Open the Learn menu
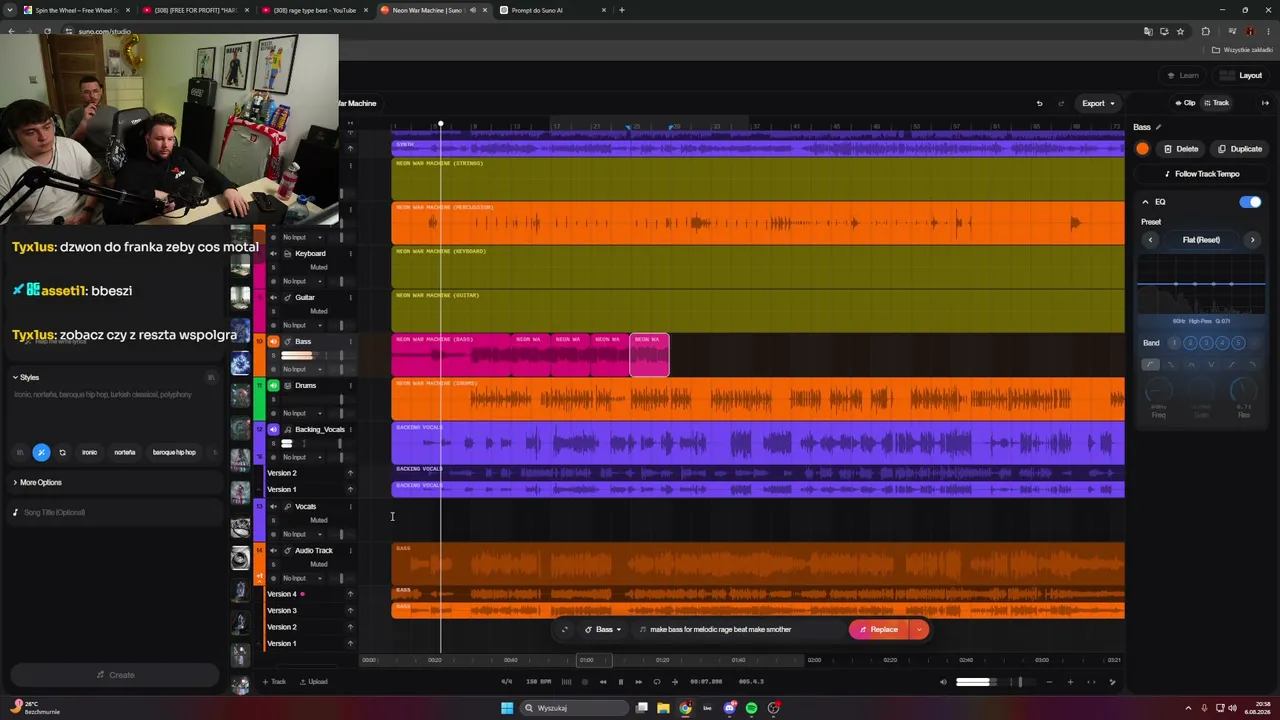Viewport: 1280px width, 720px height. tap(1183, 76)
